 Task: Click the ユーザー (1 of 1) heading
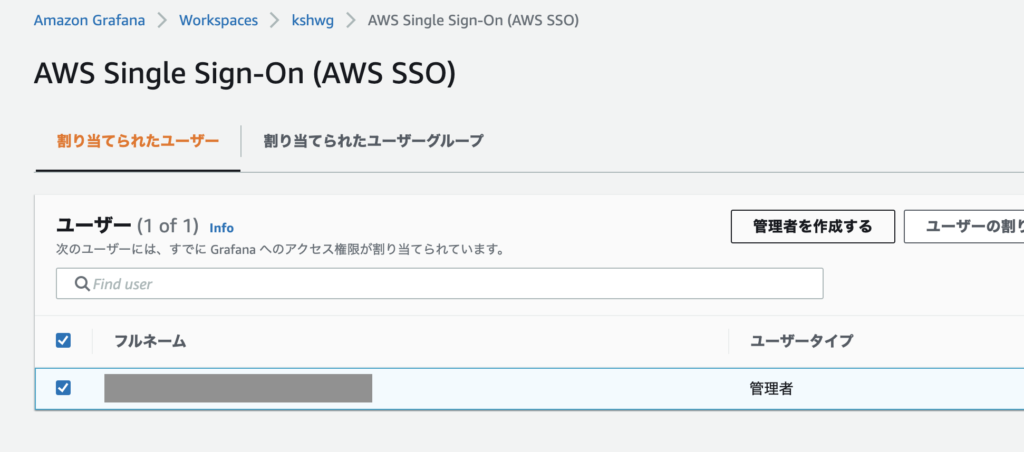click(127, 226)
